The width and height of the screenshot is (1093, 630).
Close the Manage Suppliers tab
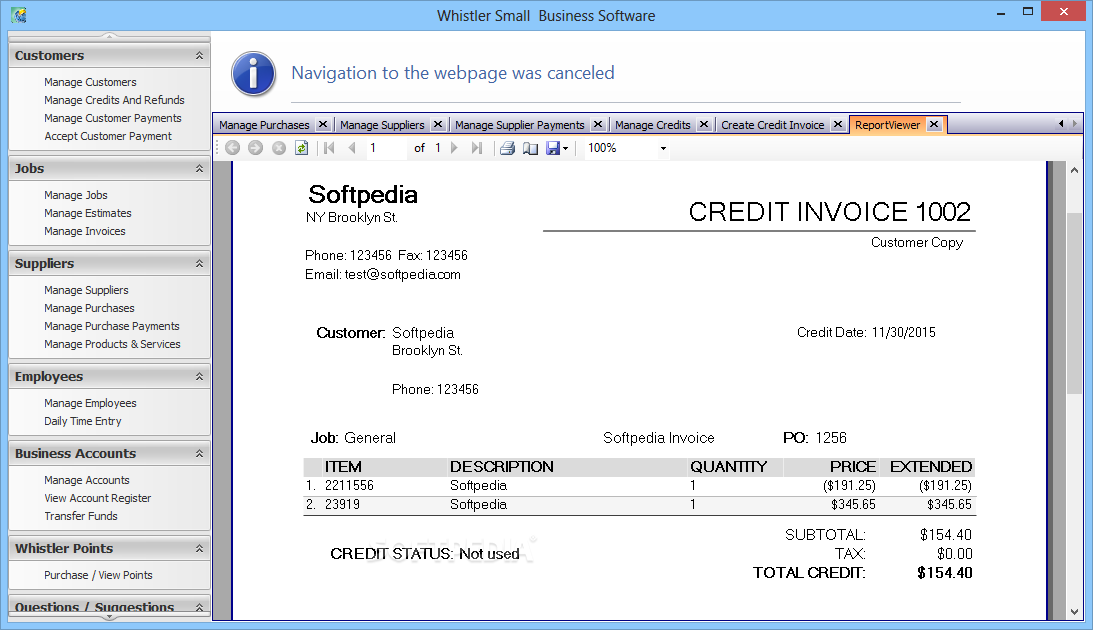pos(438,124)
